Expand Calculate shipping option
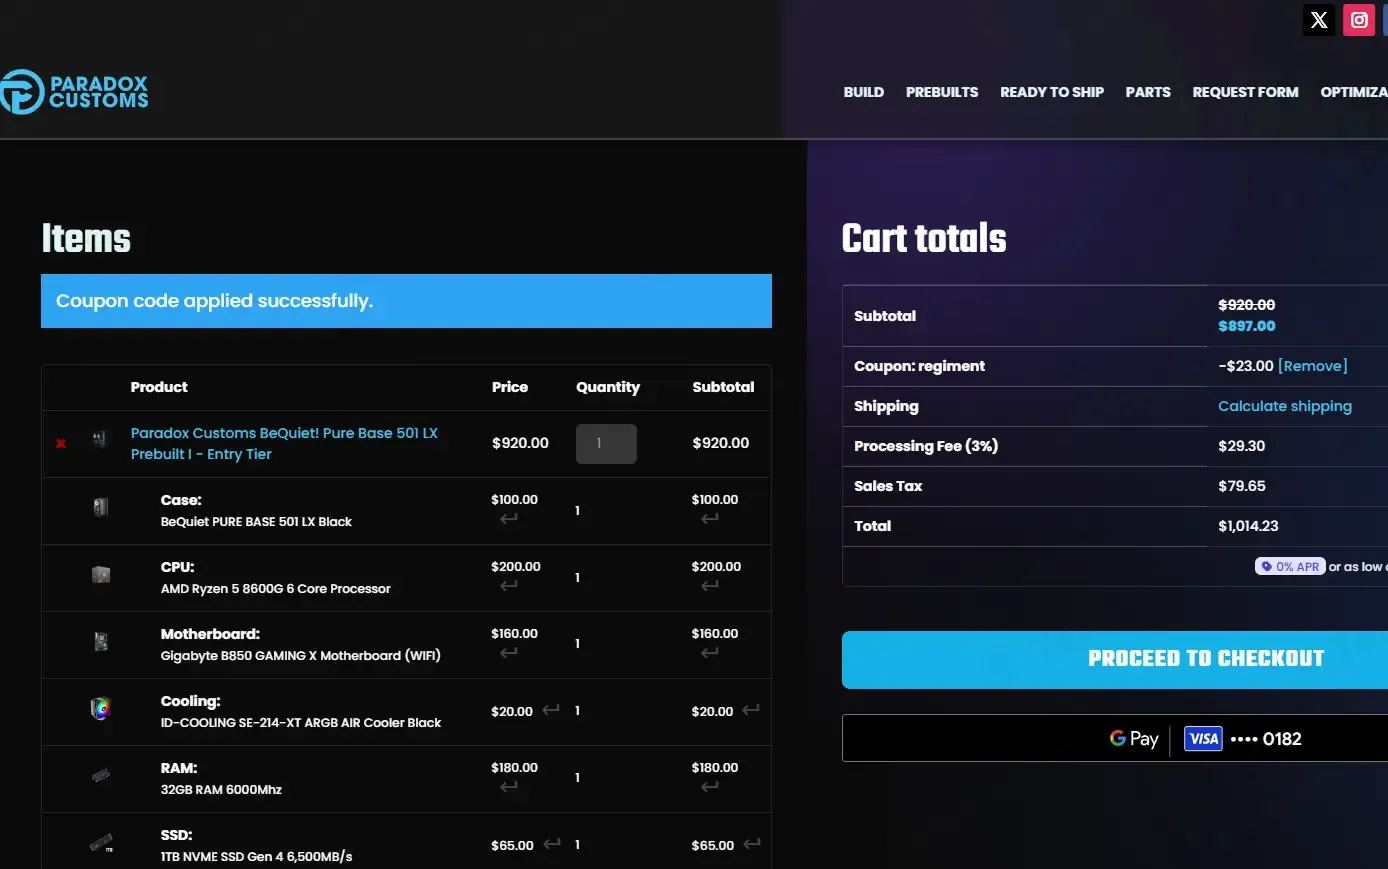Image resolution: width=1388 pixels, height=869 pixels. click(1284, 406)
